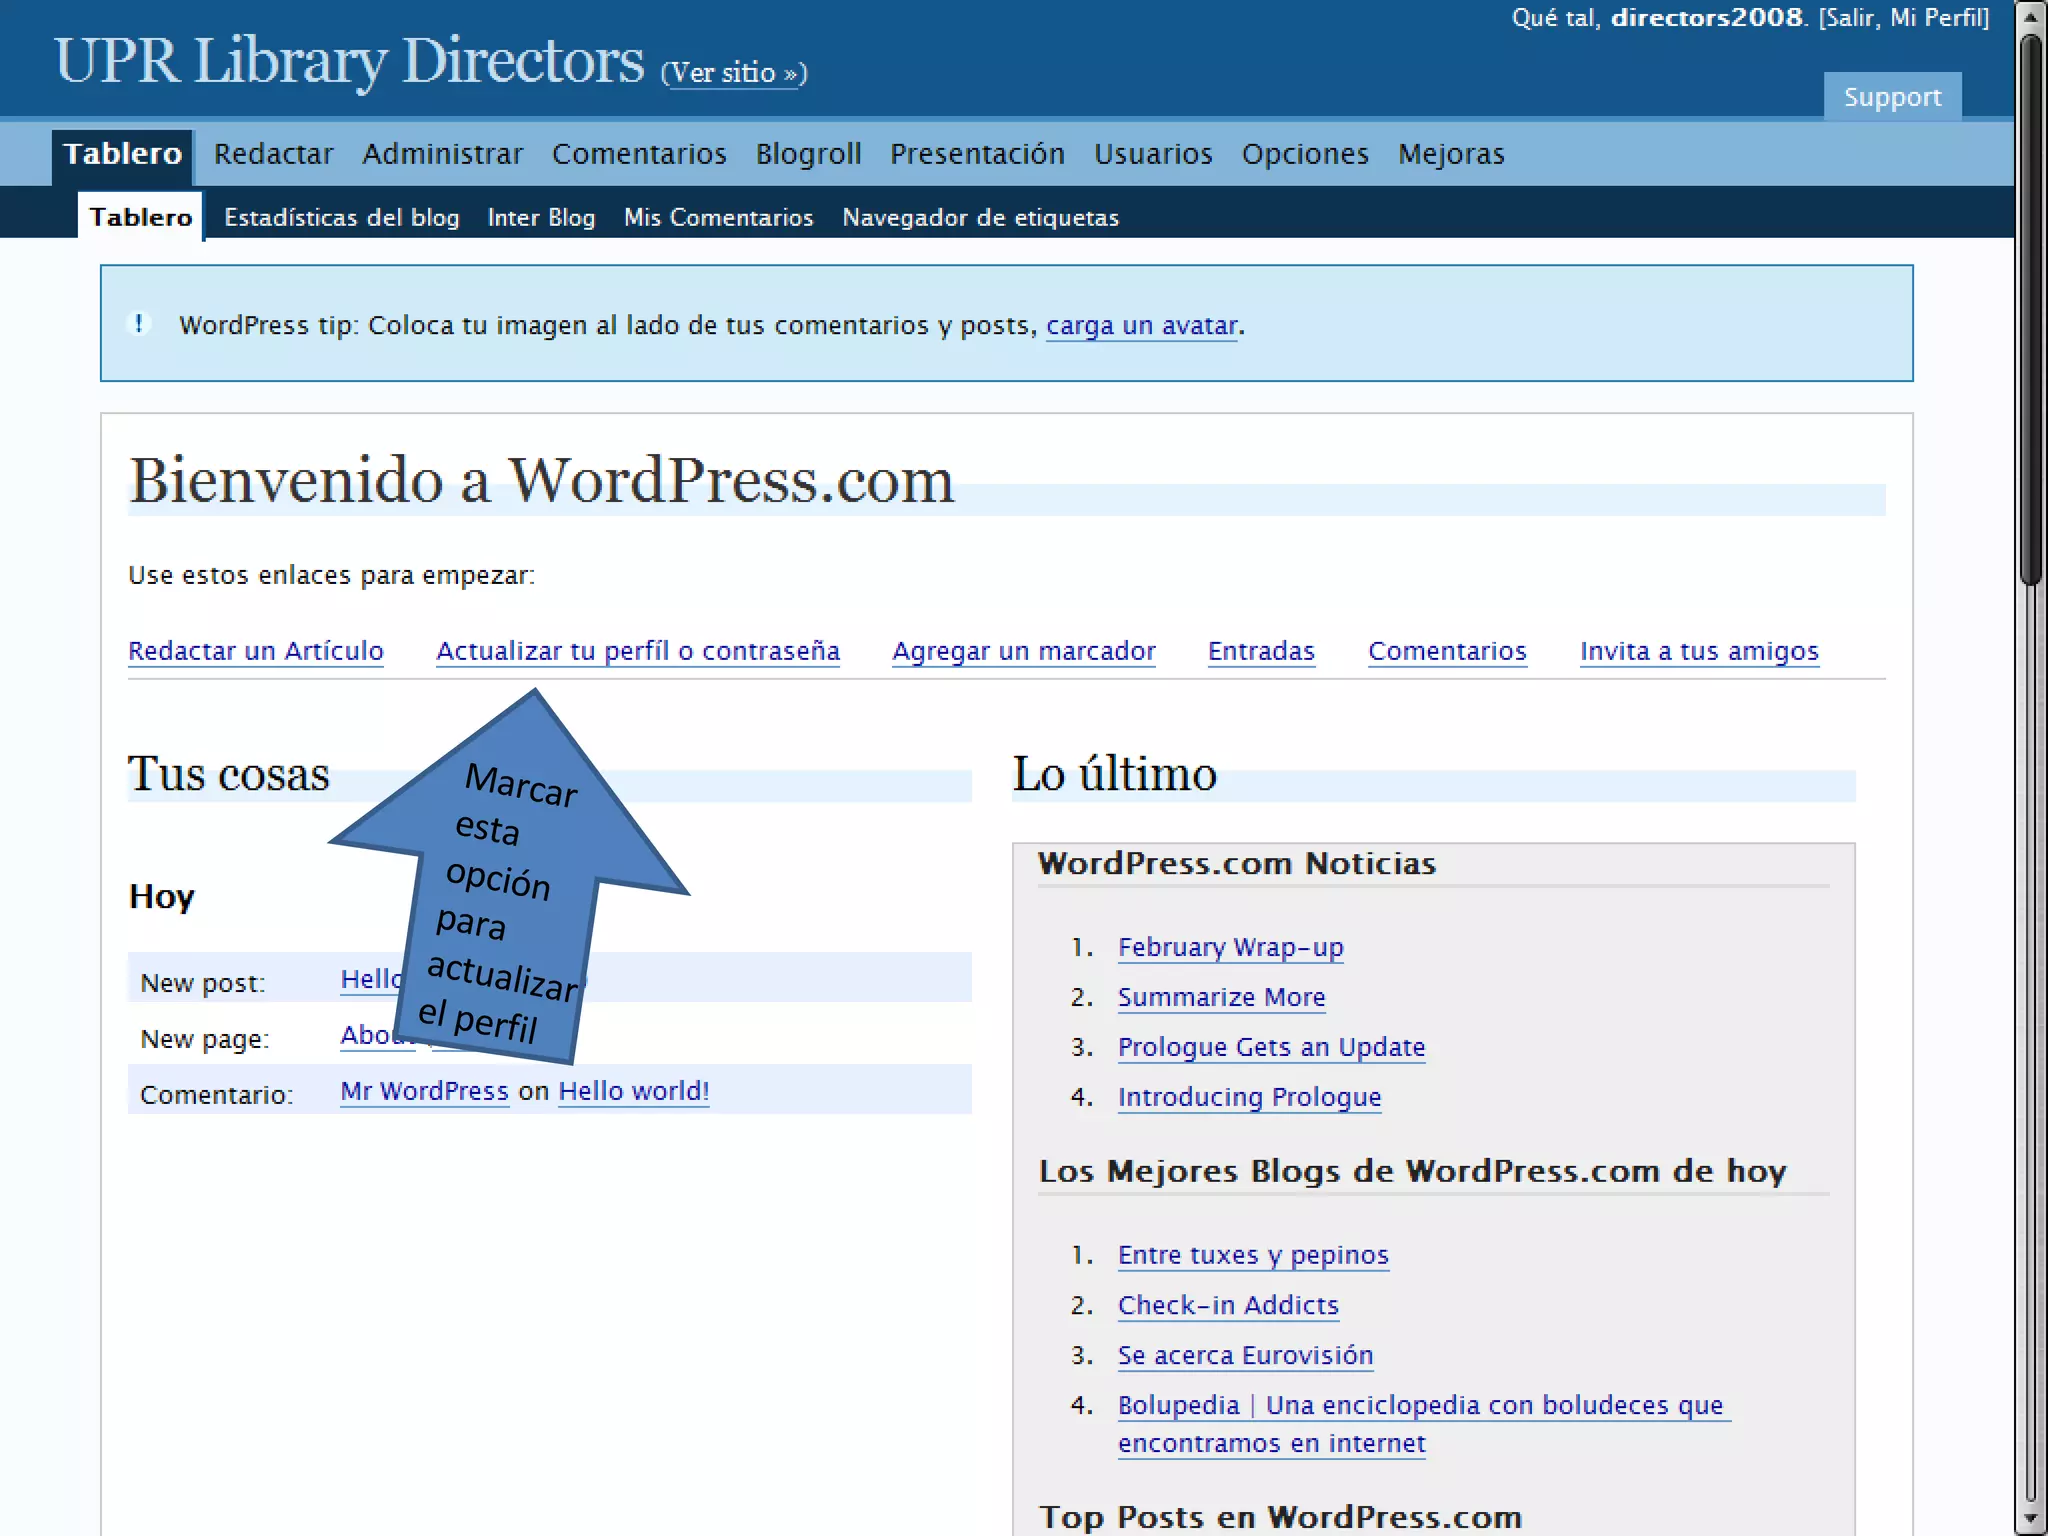Image resolution: width=2048 pixels, height=1536 pixels.
Task: Click Agregar un marcador link
Action: click(1024, 651)
